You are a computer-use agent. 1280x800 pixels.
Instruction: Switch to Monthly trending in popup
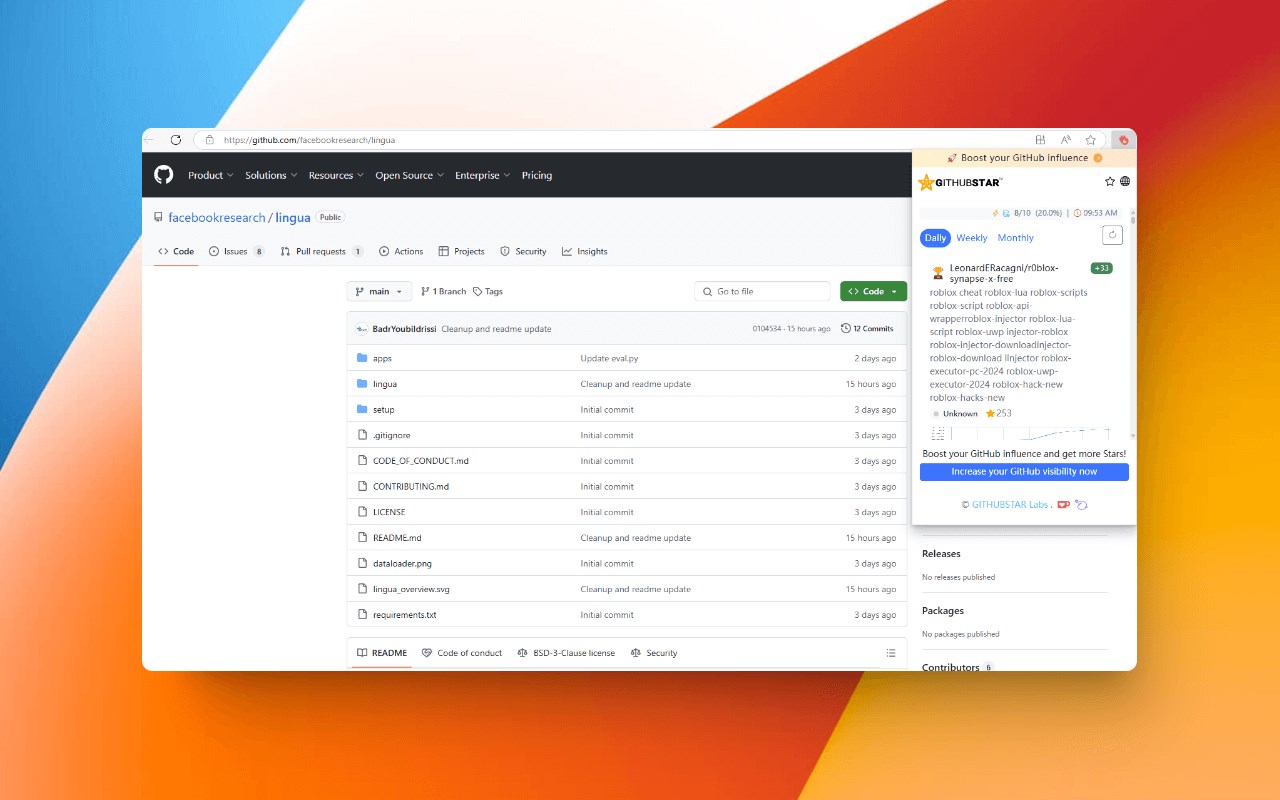click(x=1015, y=238)
